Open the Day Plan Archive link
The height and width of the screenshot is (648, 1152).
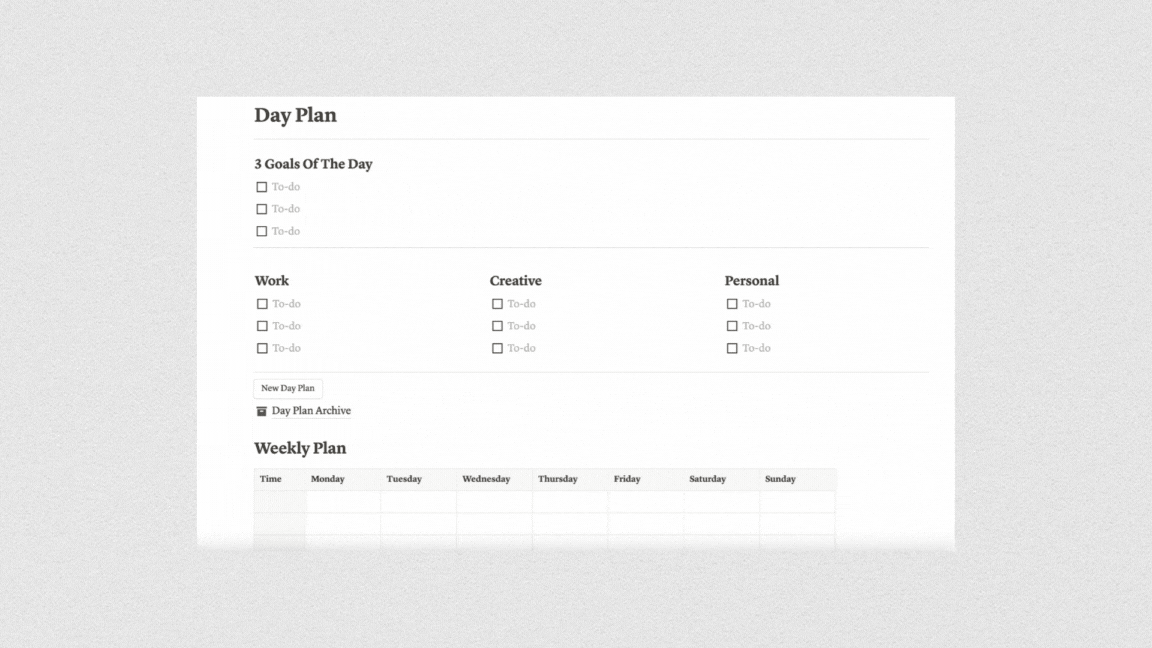[x=311, y=411]
